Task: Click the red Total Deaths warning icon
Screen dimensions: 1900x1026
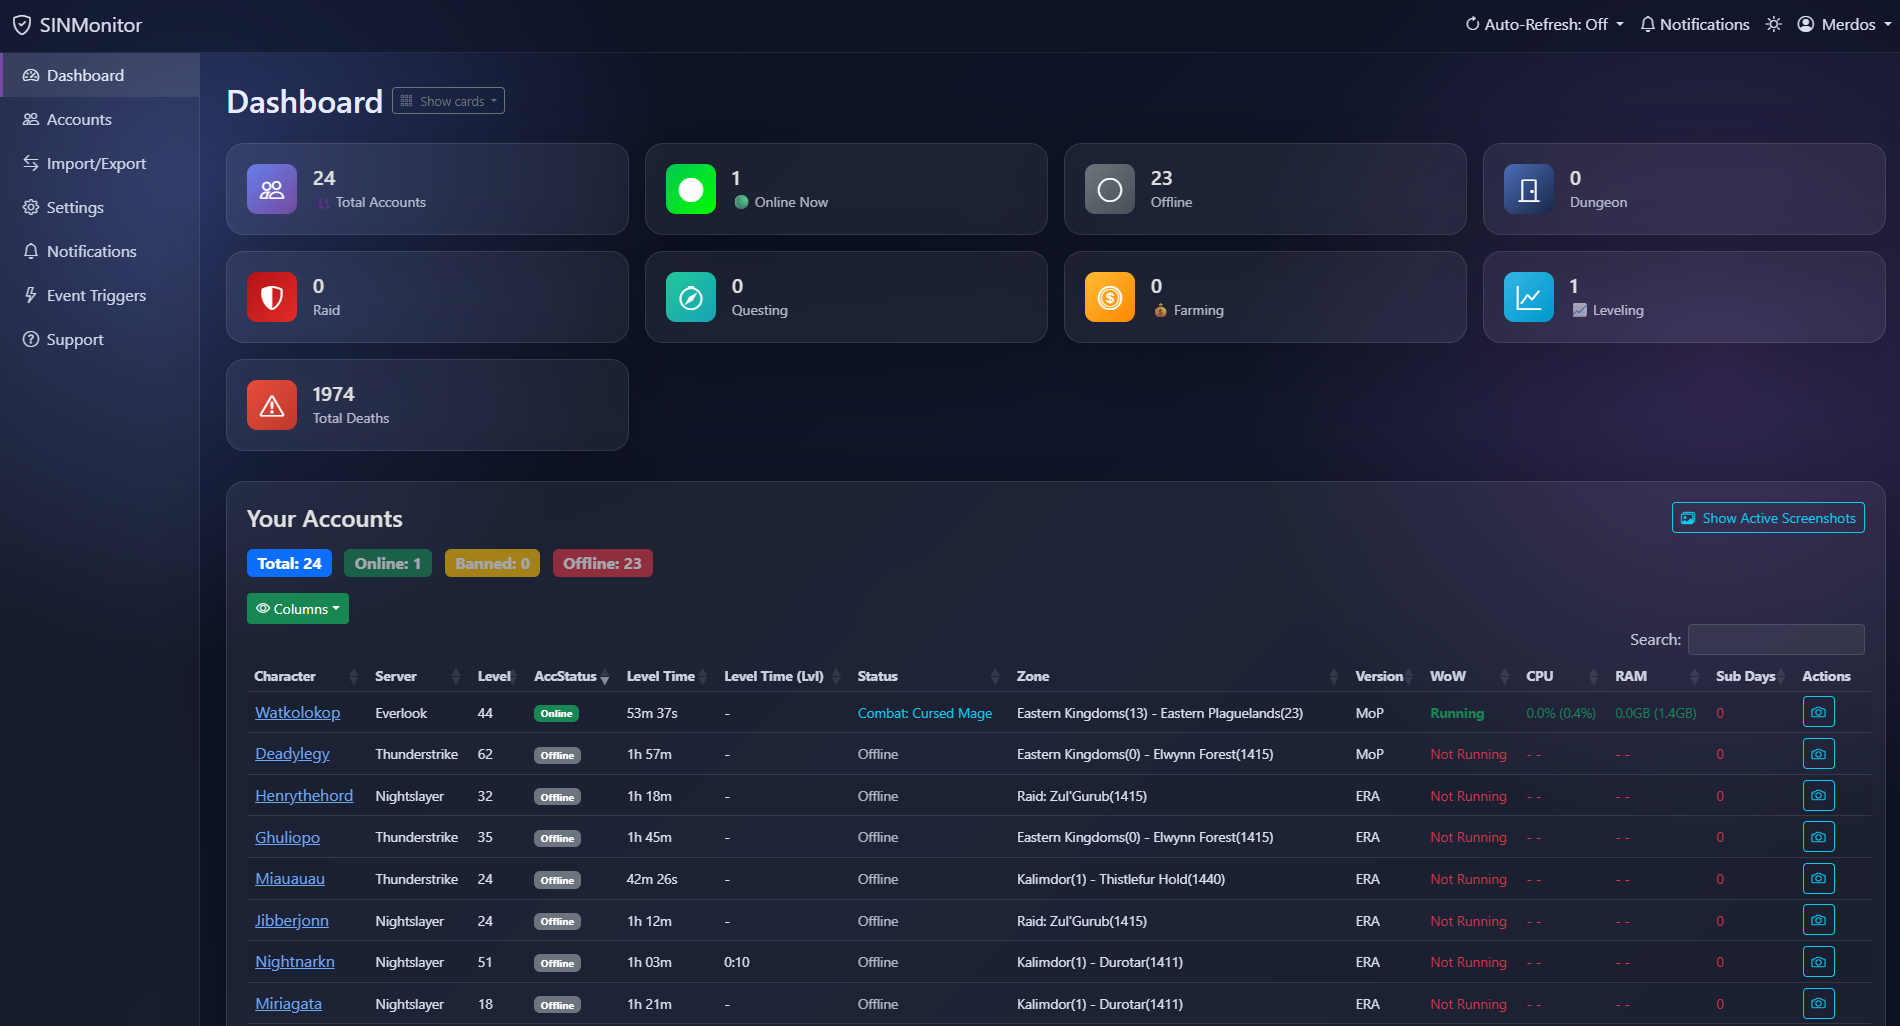Action: click(x=271, y=404)
